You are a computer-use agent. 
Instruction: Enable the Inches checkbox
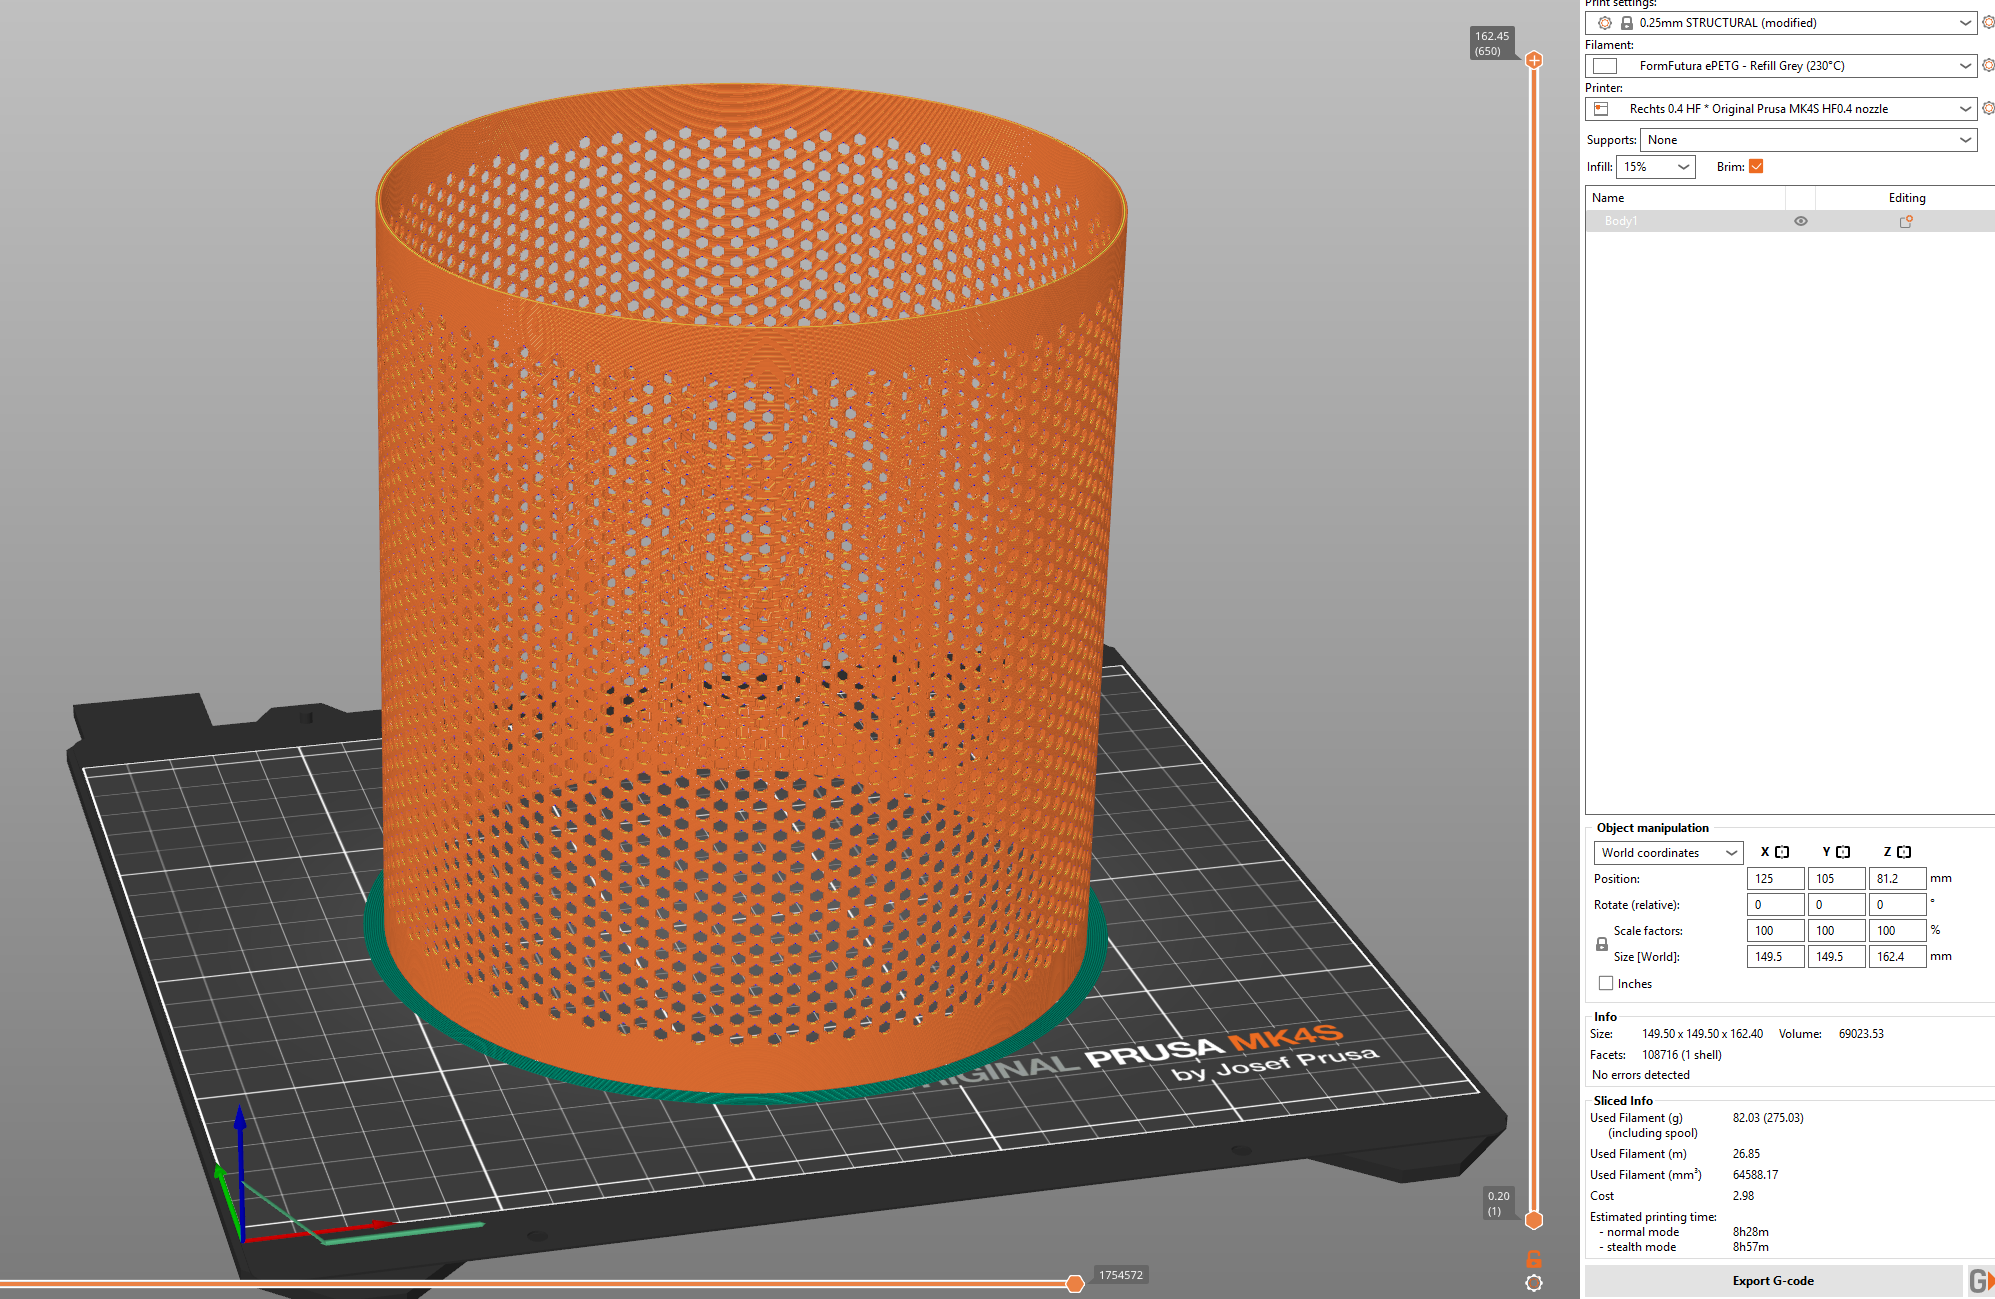(x=1606, y=983)
